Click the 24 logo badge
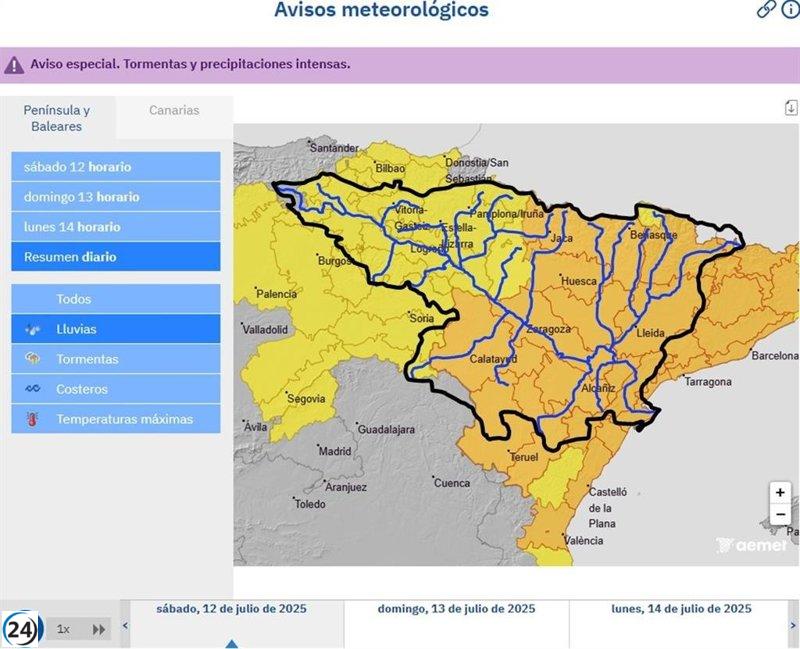The image size is (800, 649). coord(21,629)
